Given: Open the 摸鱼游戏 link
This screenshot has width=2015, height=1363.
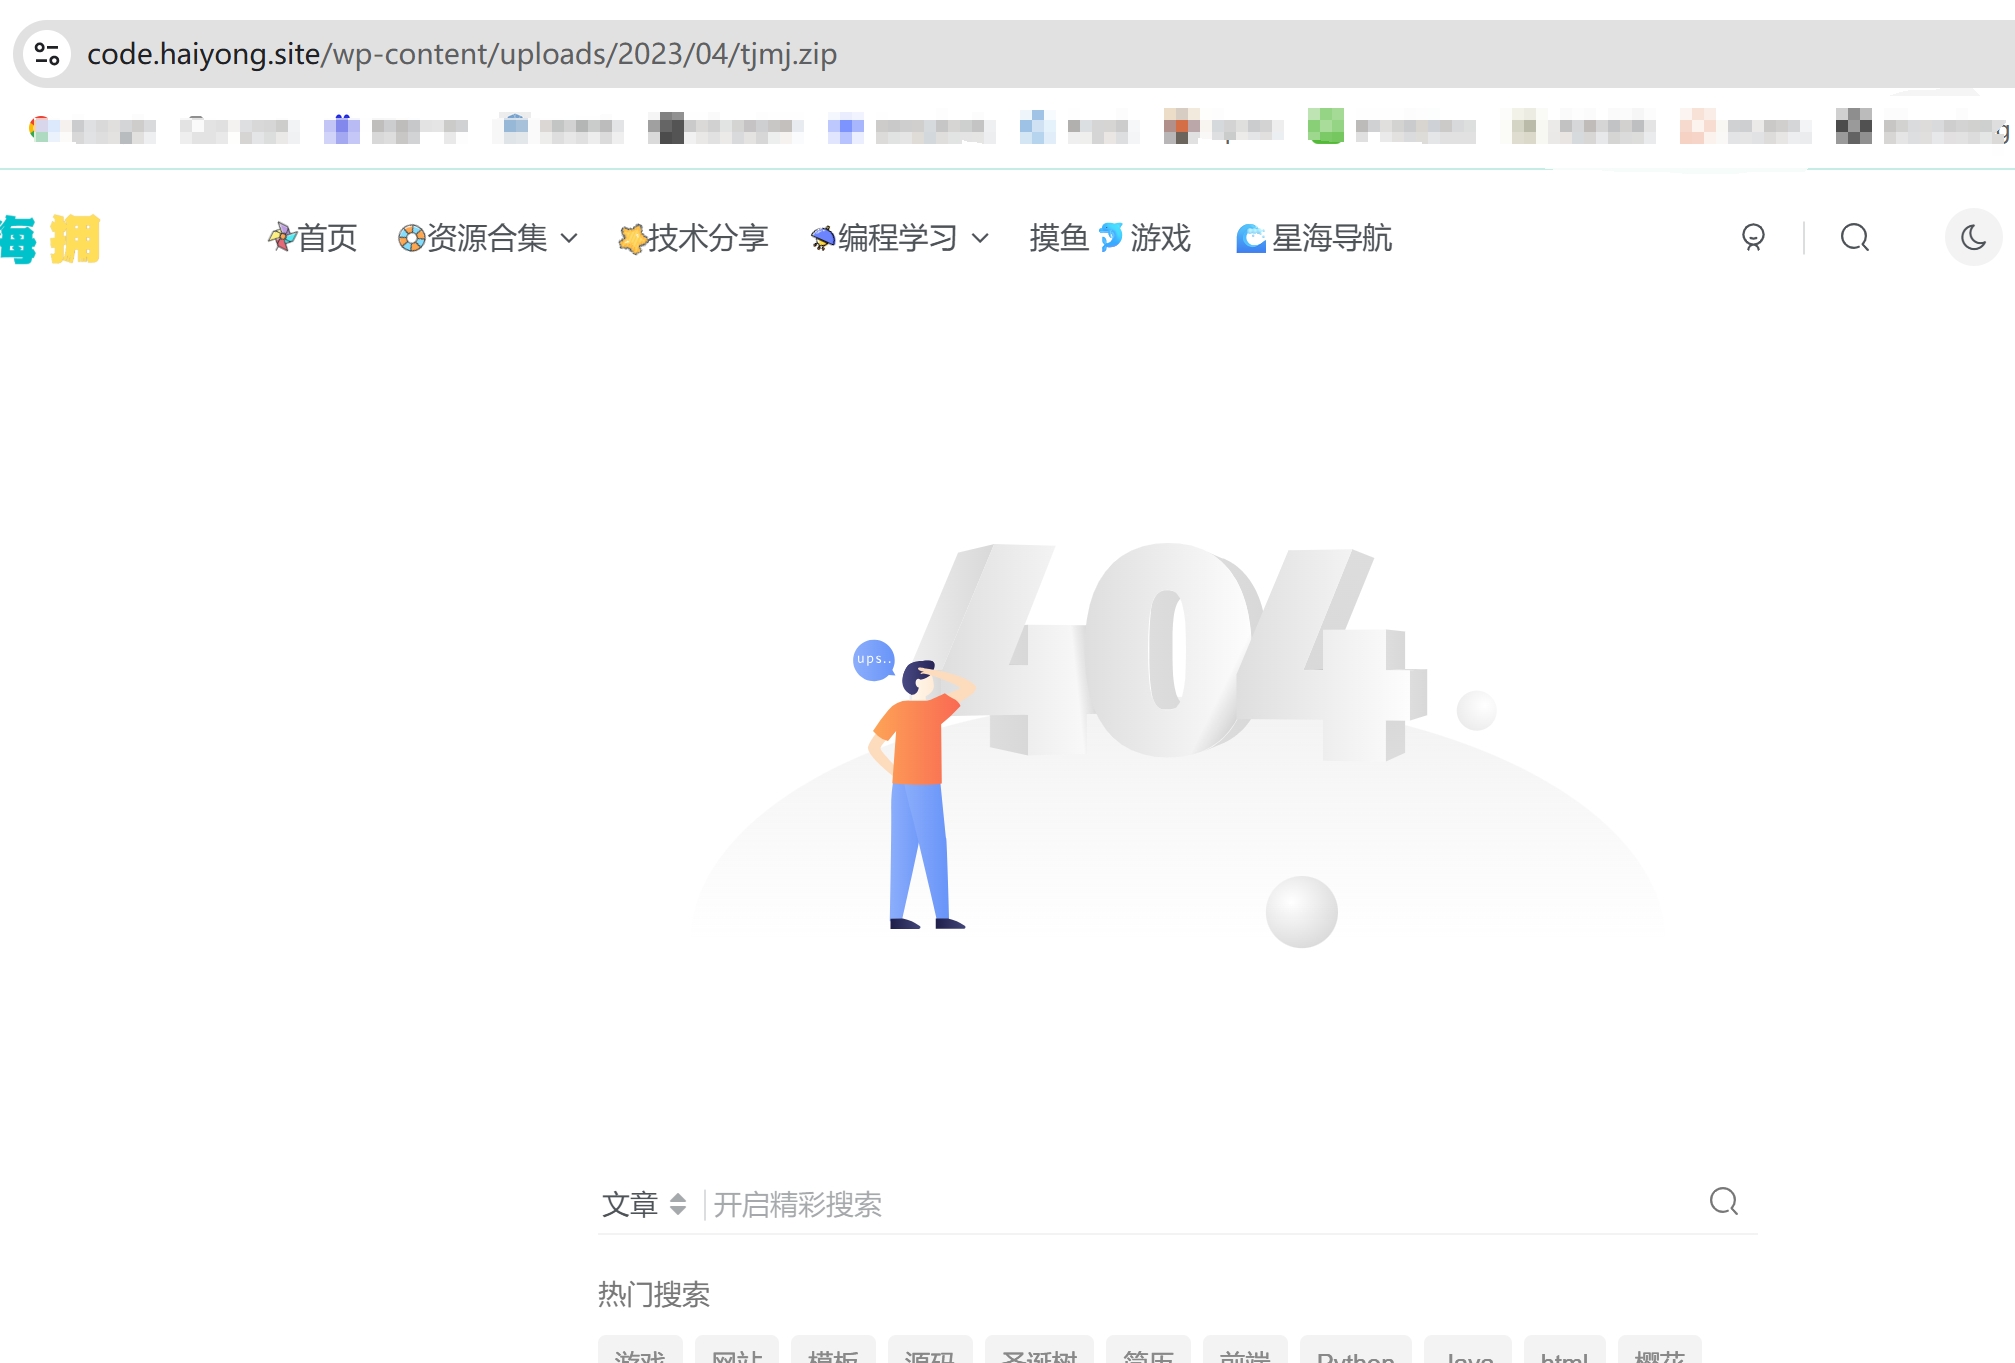Looking at the screenshot, I should pos(1110,238).
